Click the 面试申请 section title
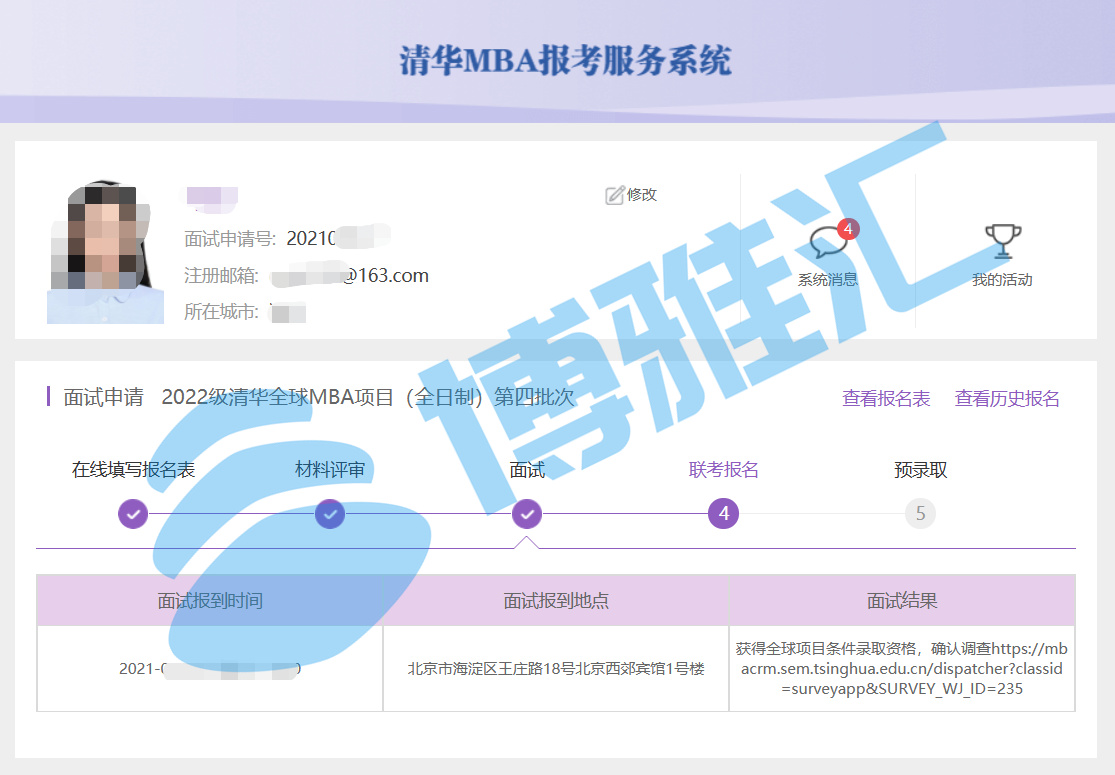The image size is (1115, 775). (104, 397)
